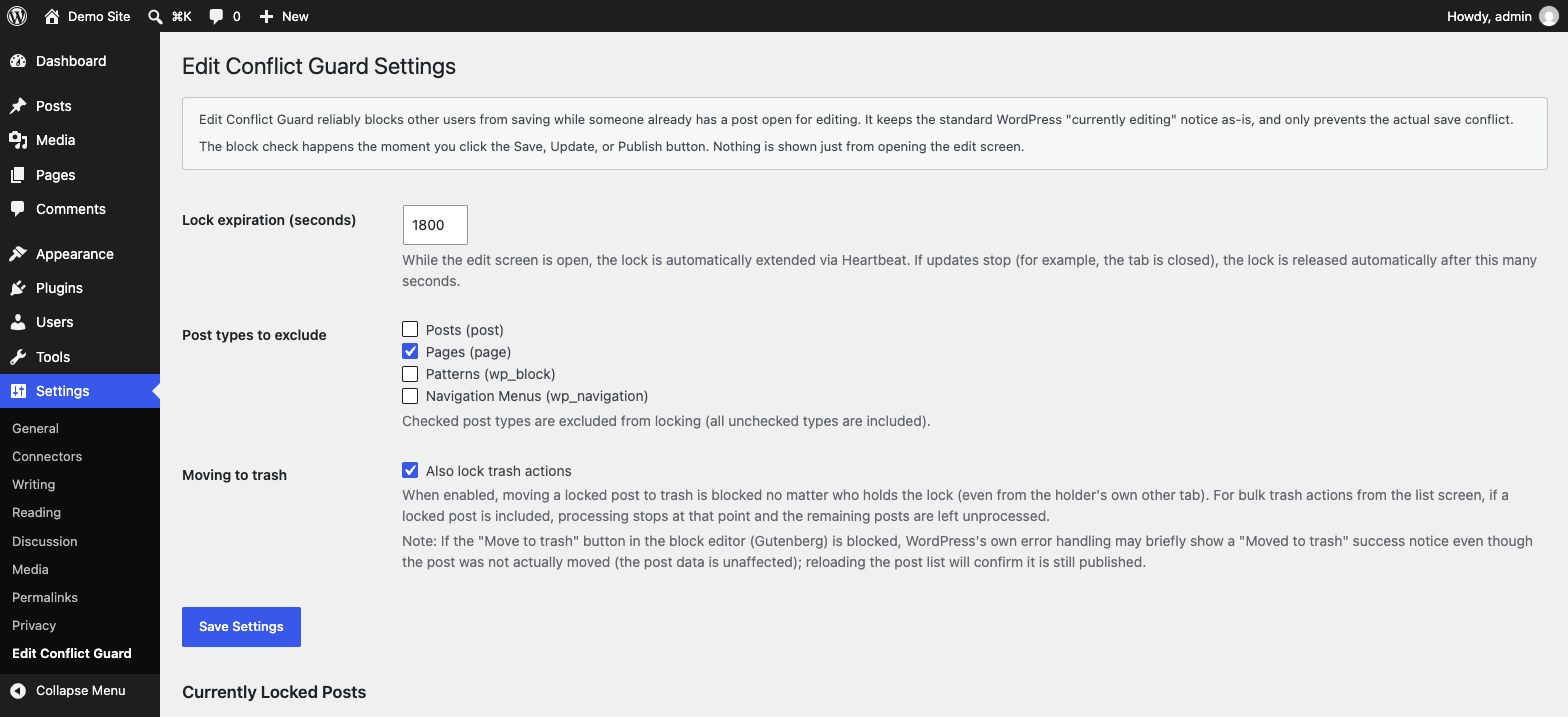
Task: Click the Plugins plug icon
Action: click(x=18, y=288)
